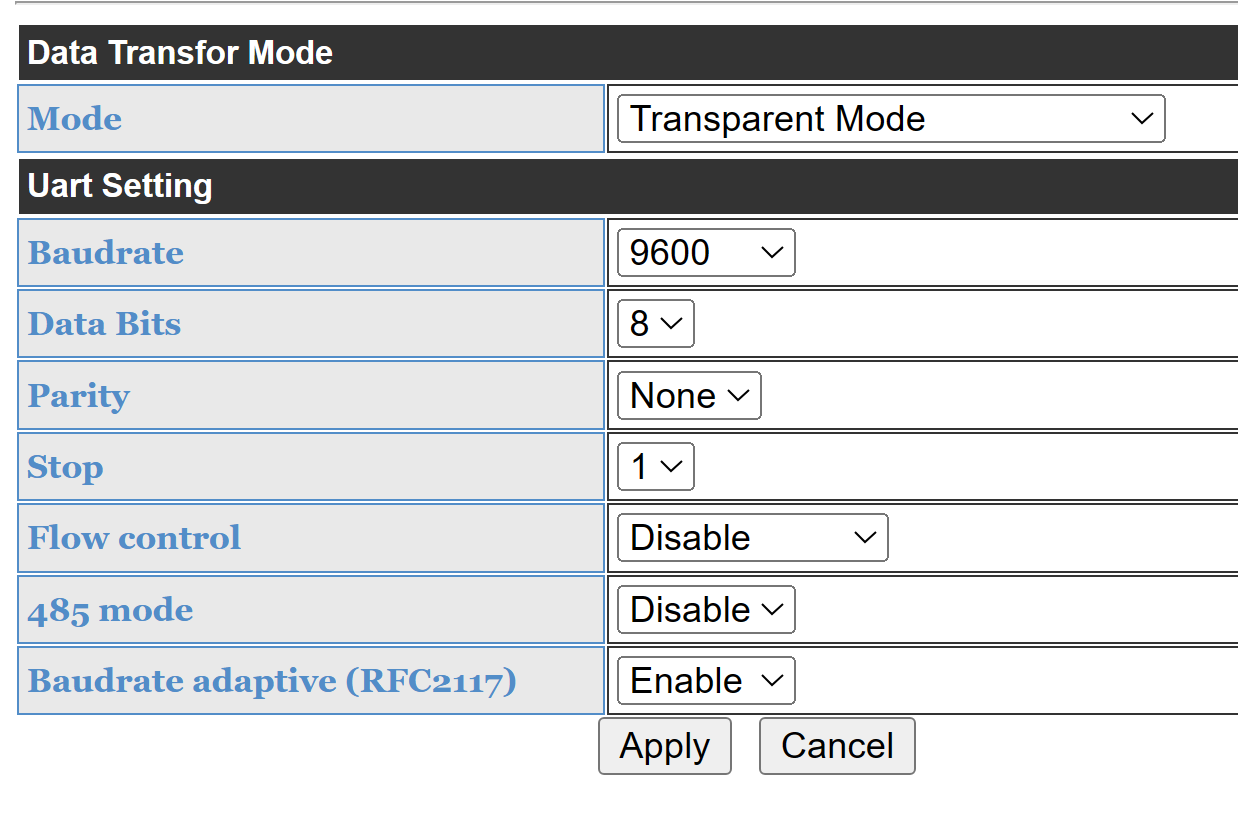The height and width of the screenshot is (817, 1238).
Task: Open the Flow control dropdown
Action: [752, 538]
